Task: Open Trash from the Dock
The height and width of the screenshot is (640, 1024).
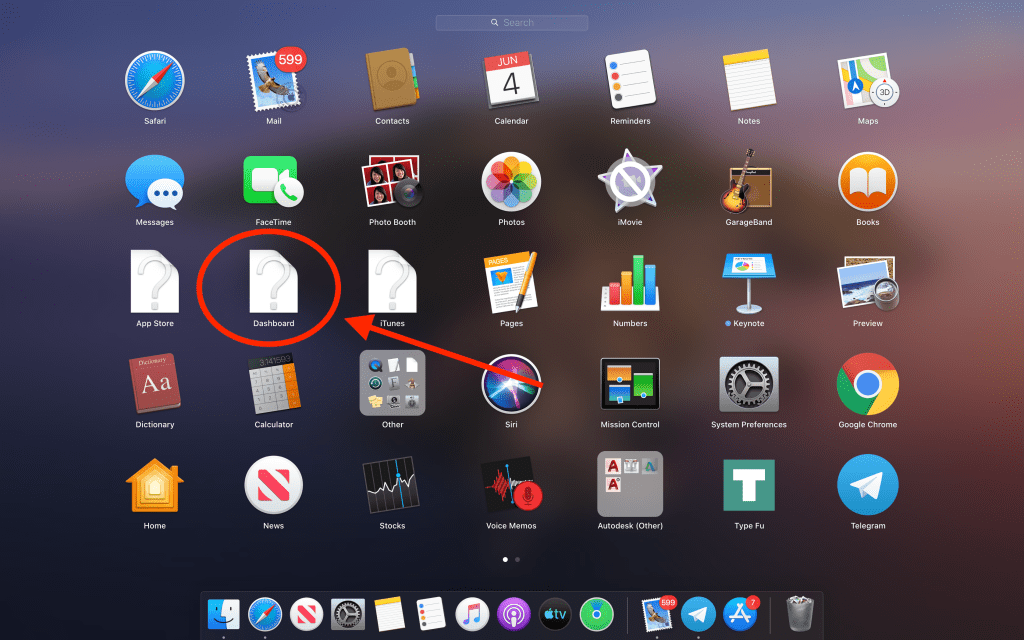Action: pyautogui.click(x=800, y=614)
